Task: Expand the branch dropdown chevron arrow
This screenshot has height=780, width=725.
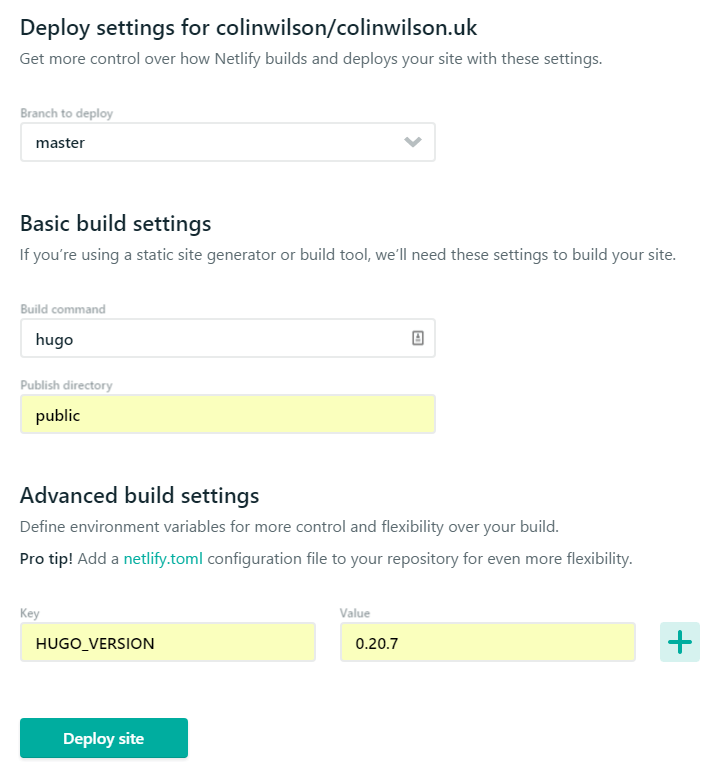Action: point(413,143)
